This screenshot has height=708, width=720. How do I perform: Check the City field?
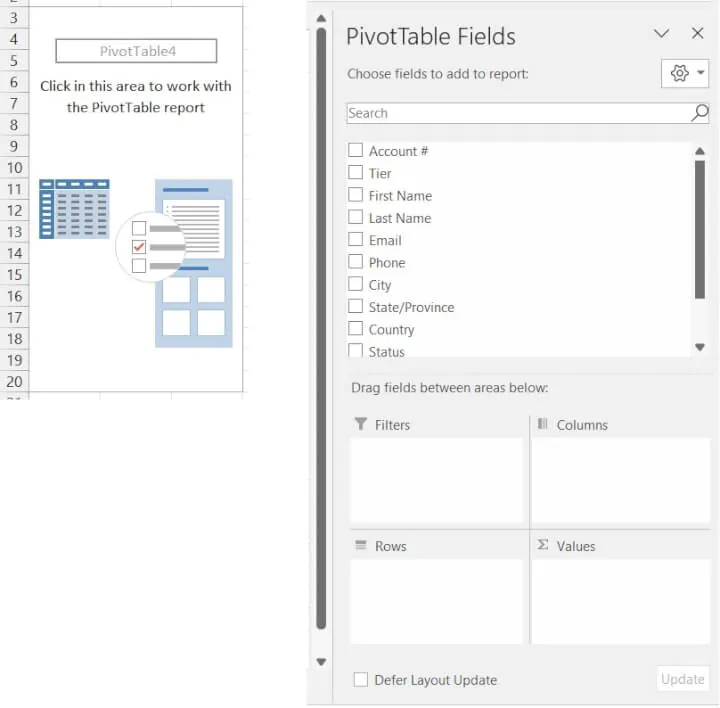(355, 284)
